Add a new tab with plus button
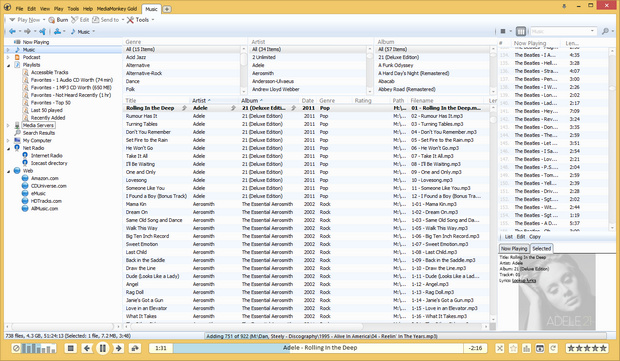The height and width of the screenshot is (361, 620). 167,9
